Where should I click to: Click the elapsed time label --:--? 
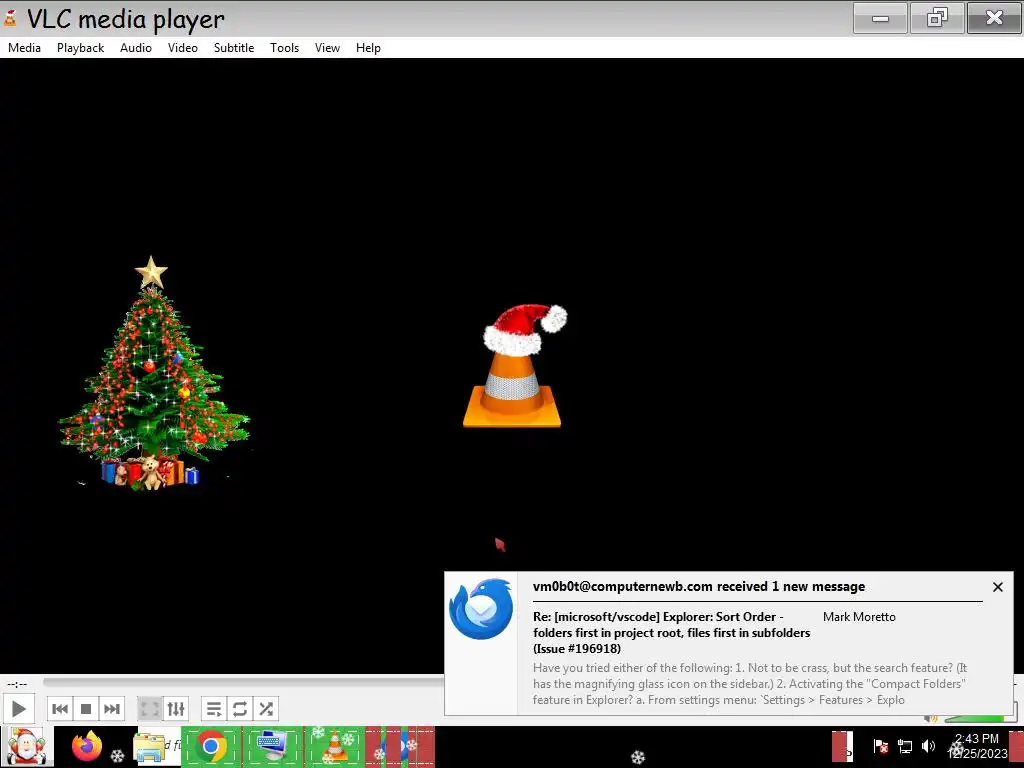click(x=17, y=684)
